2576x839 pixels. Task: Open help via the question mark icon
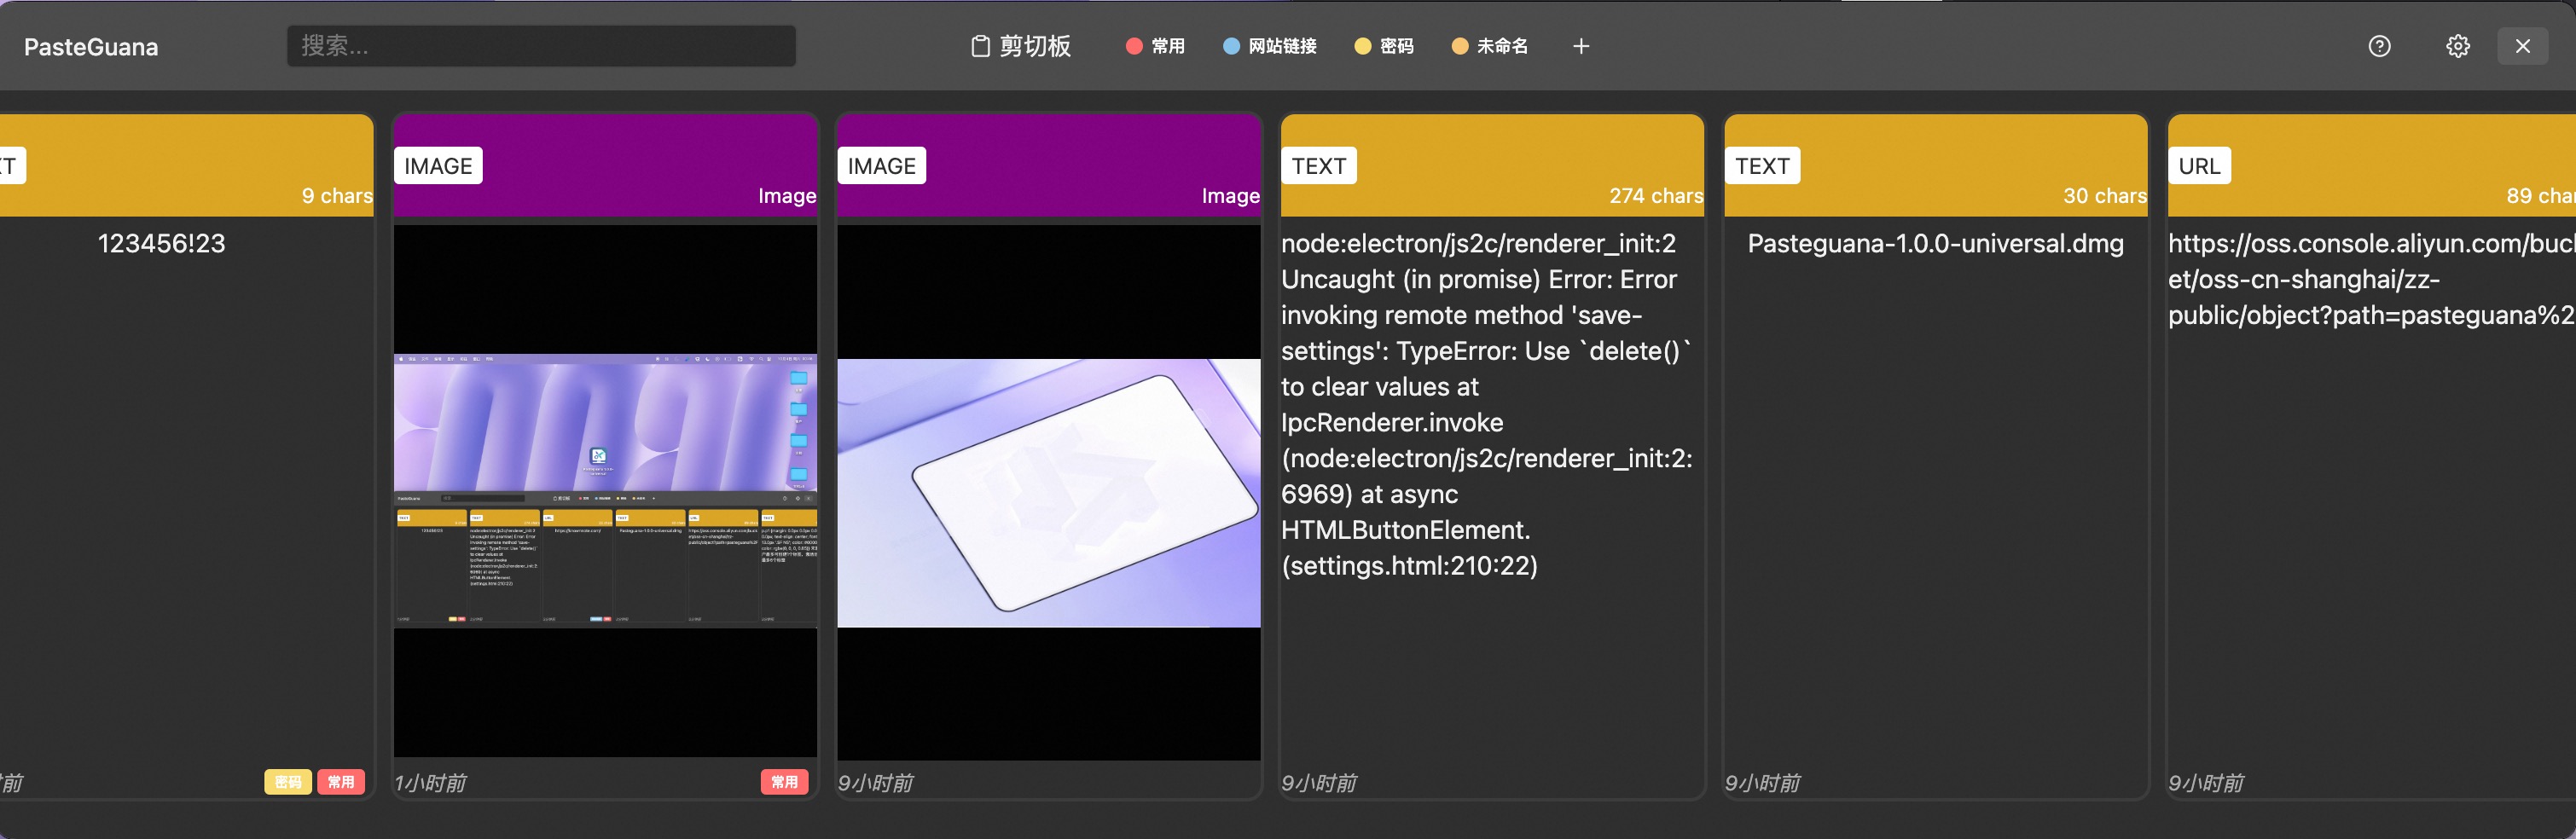2379,46
